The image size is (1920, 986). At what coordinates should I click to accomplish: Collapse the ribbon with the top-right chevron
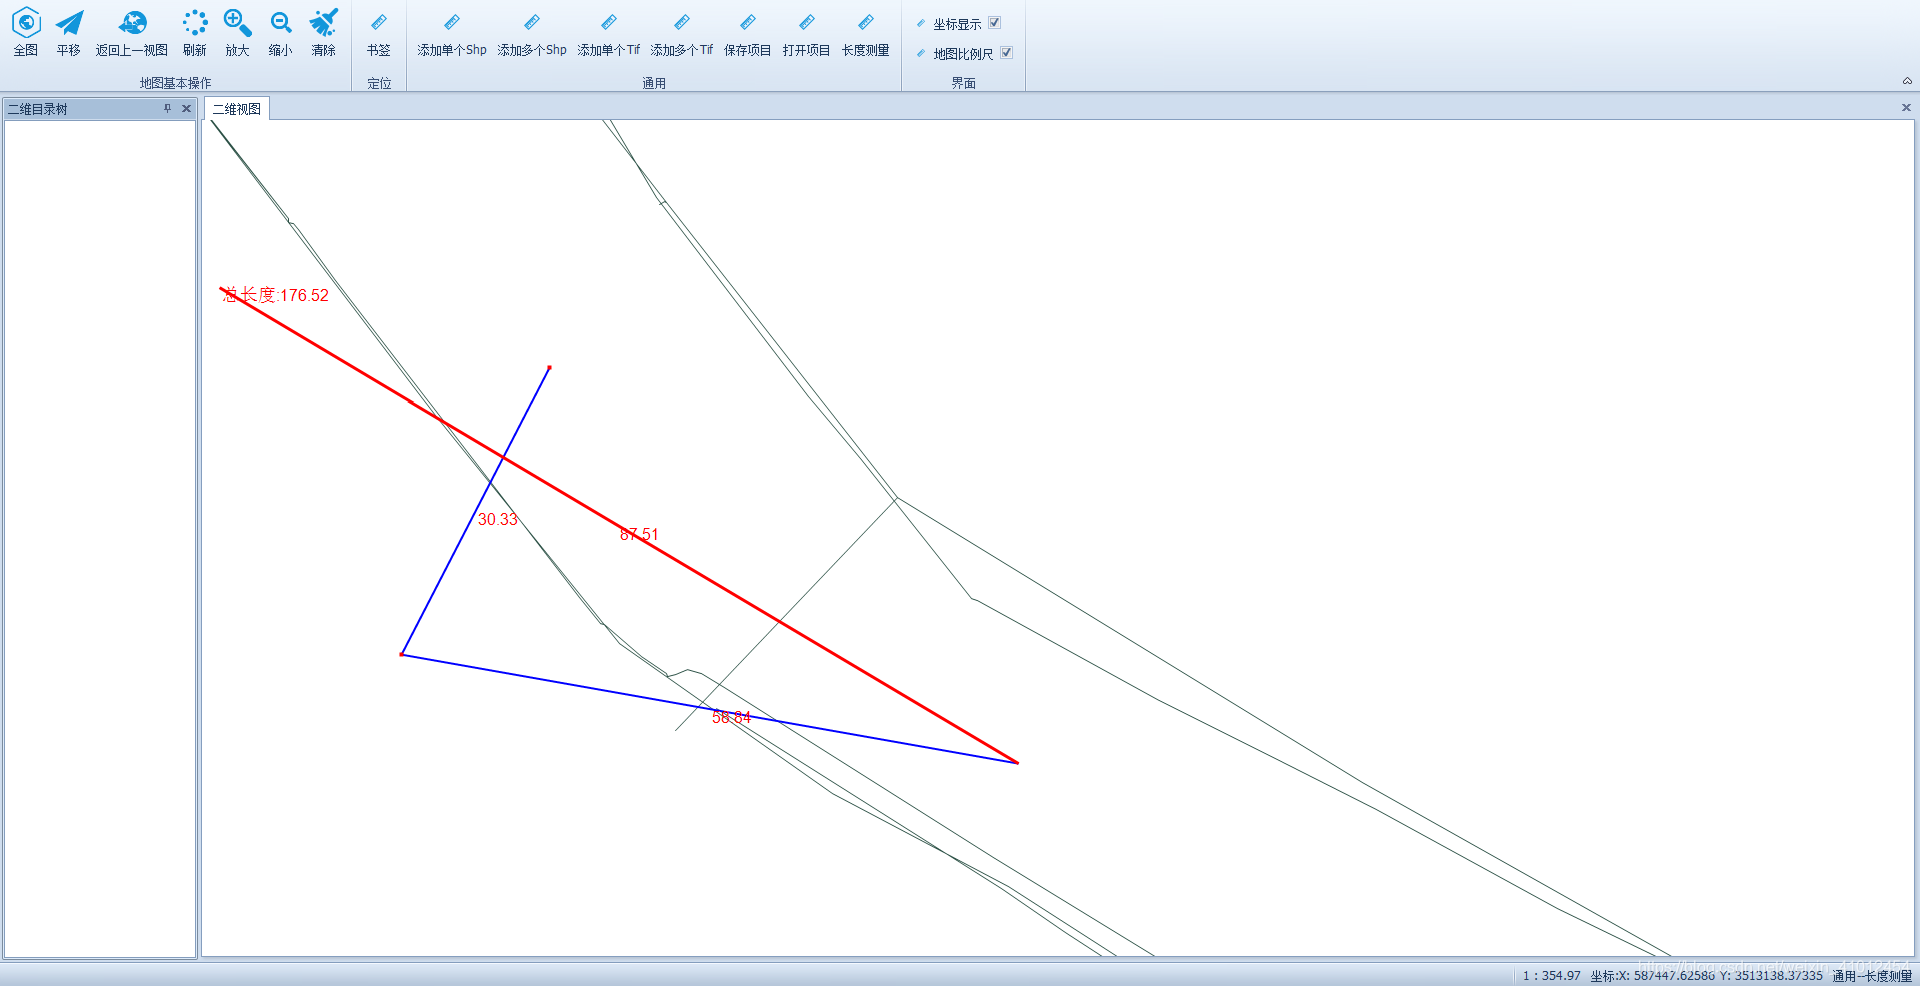tap(1907, 81)
